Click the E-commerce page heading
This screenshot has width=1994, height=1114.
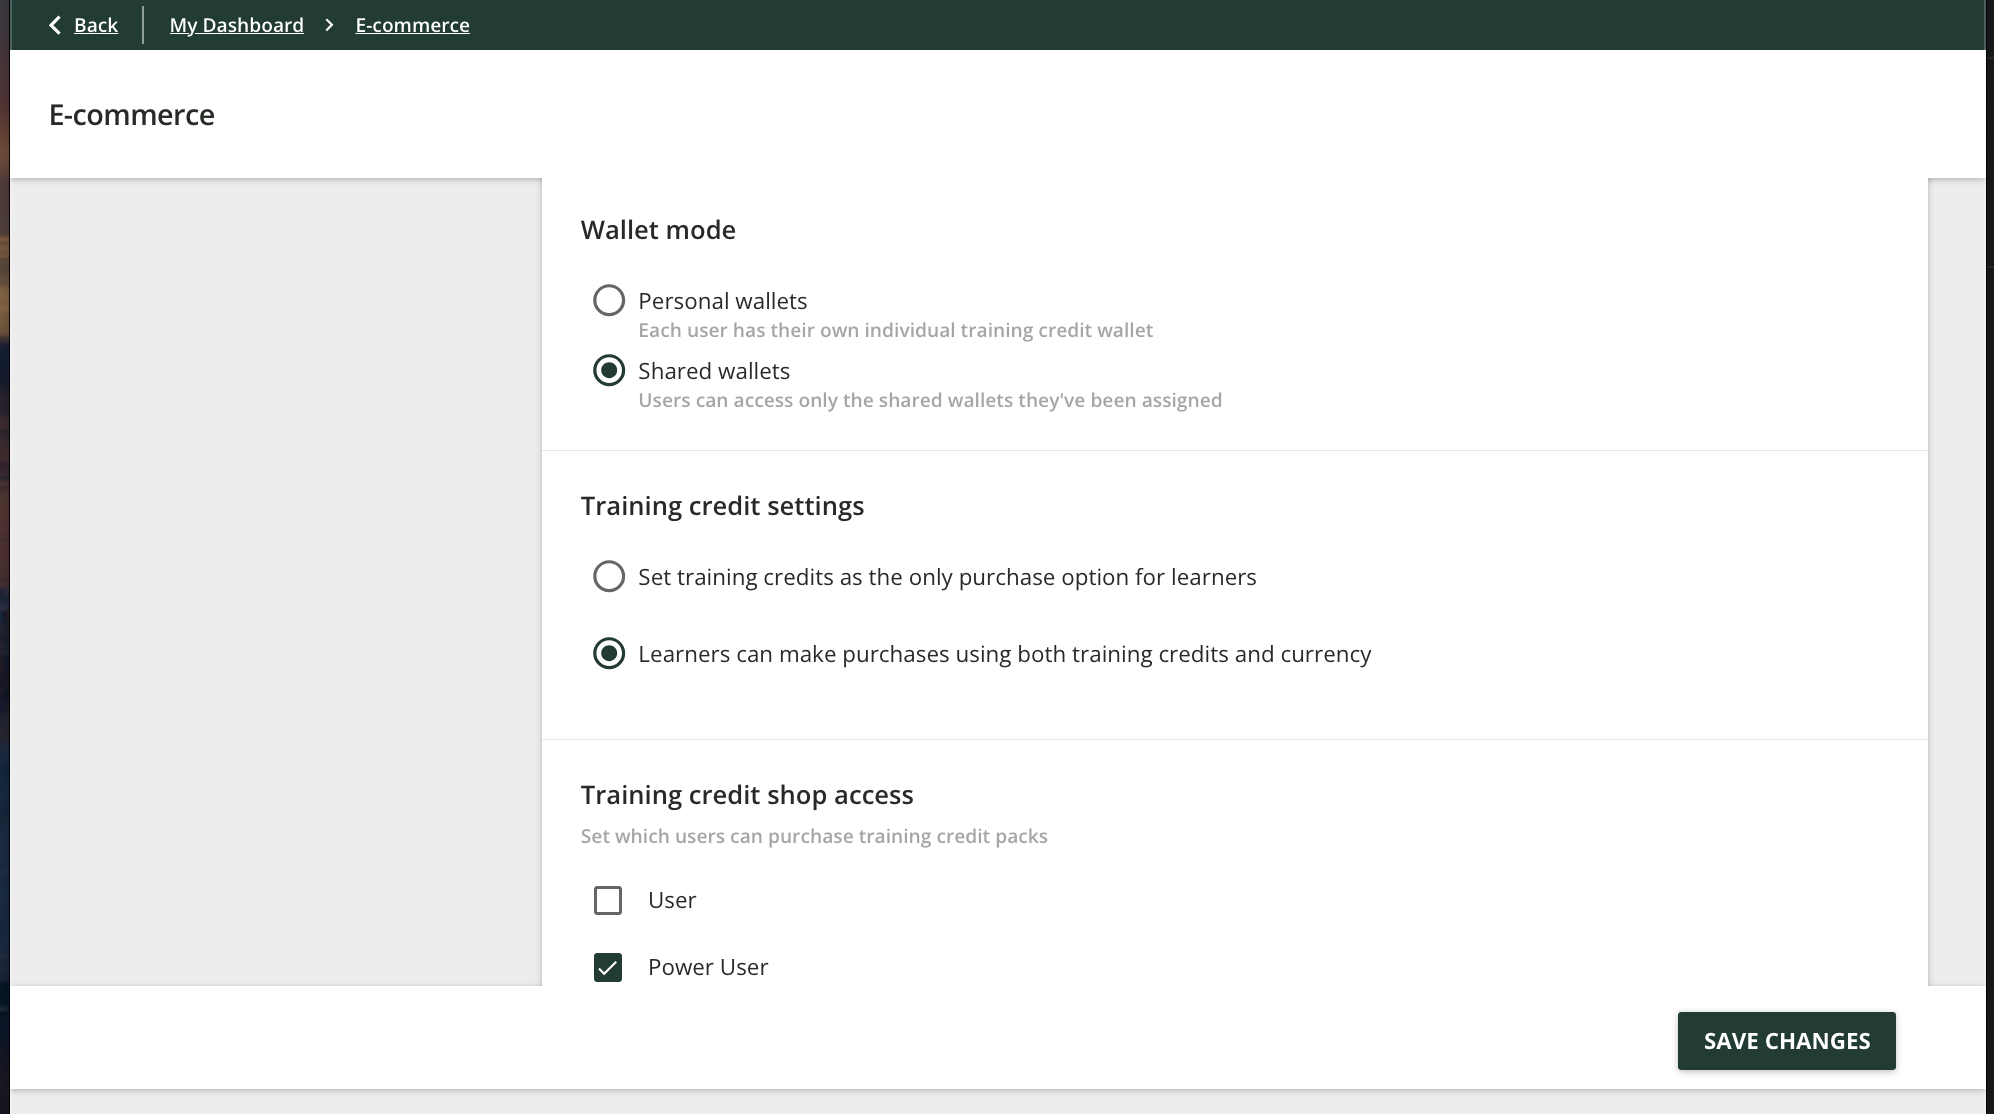coord(132,115)
